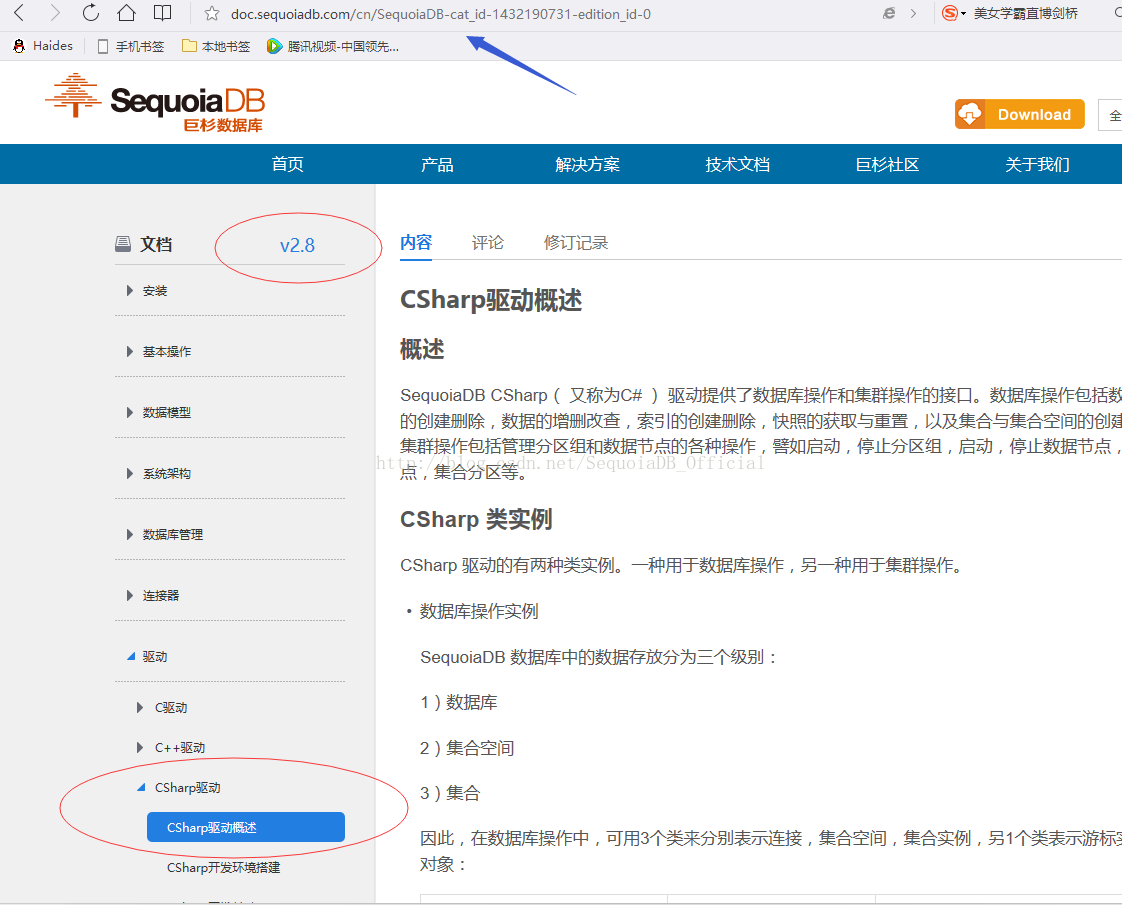This screenshot has height=905, width=1122.
Task: Switch to the 修订记录 tab
Action: [x=575, y=243]
